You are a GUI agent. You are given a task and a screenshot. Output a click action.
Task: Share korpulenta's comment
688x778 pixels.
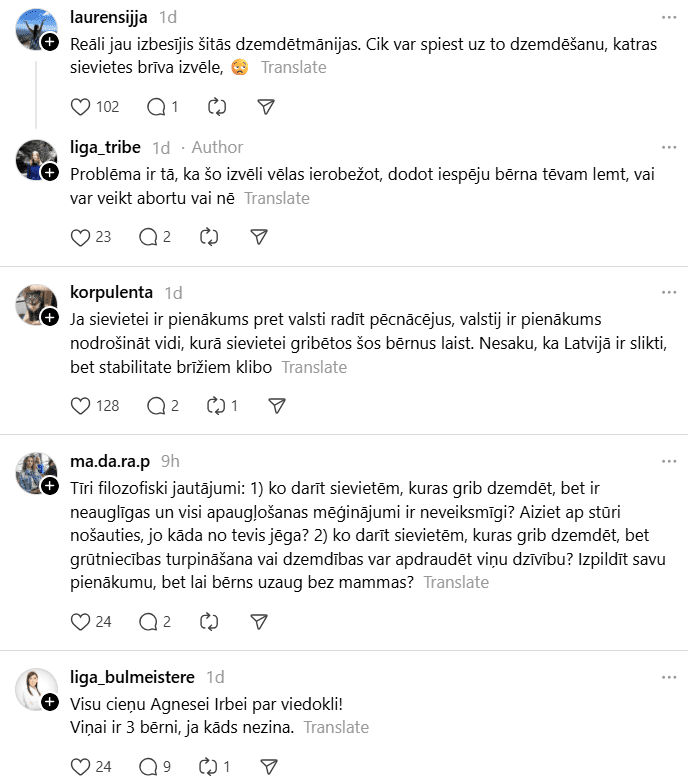coord(278,405)
